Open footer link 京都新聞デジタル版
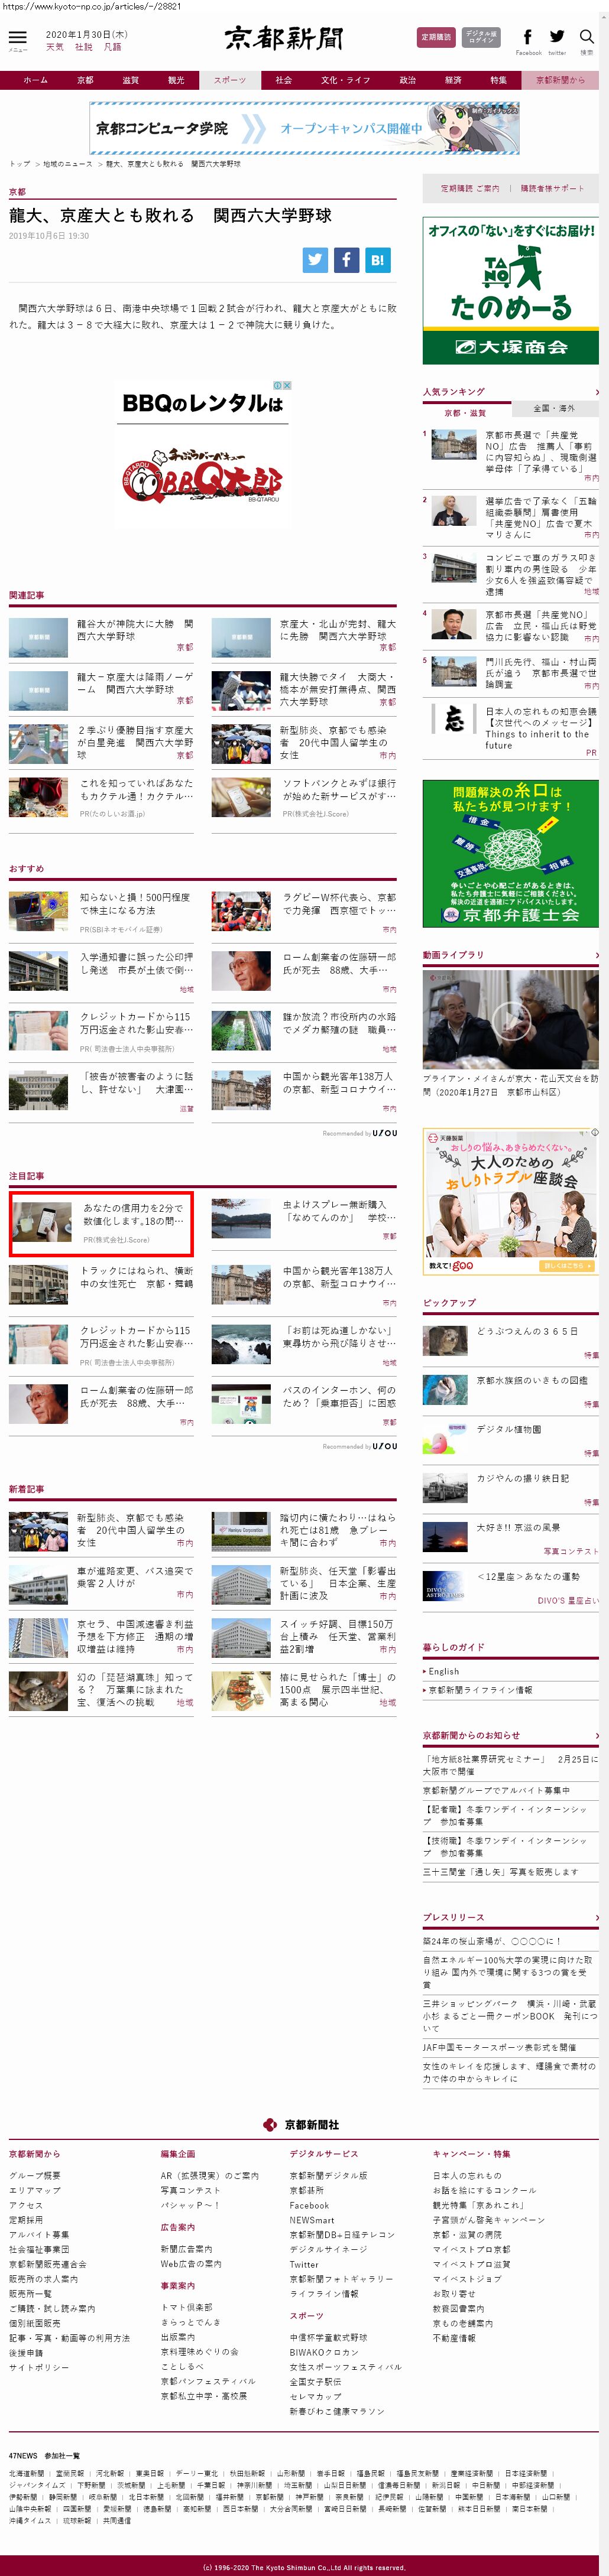This screenshot has width=609, height=2576. click(x=328, y=2175)
